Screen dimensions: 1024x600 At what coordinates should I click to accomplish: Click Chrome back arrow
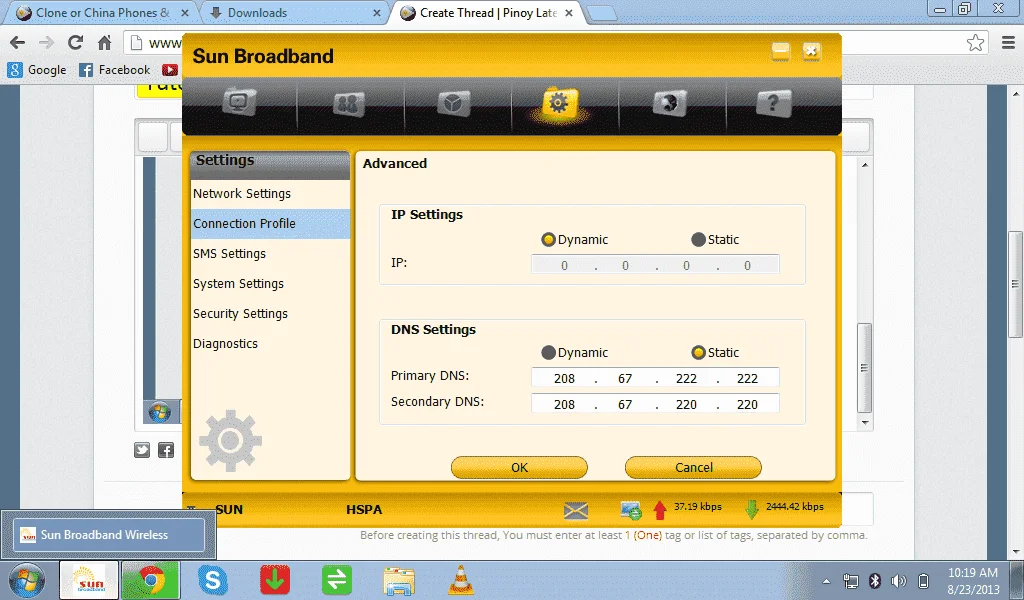(18, 43)
